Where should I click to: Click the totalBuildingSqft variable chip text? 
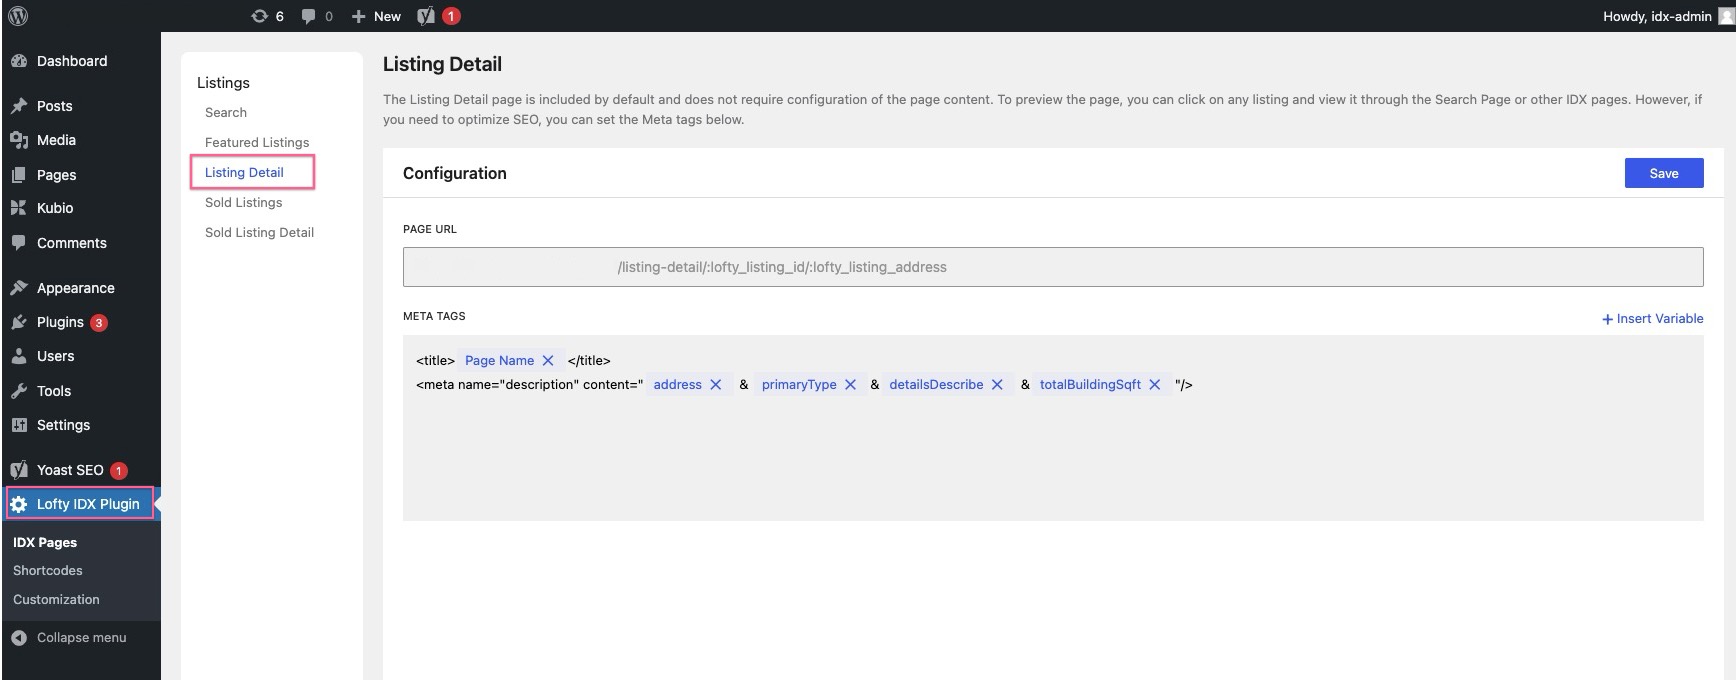1090,385
